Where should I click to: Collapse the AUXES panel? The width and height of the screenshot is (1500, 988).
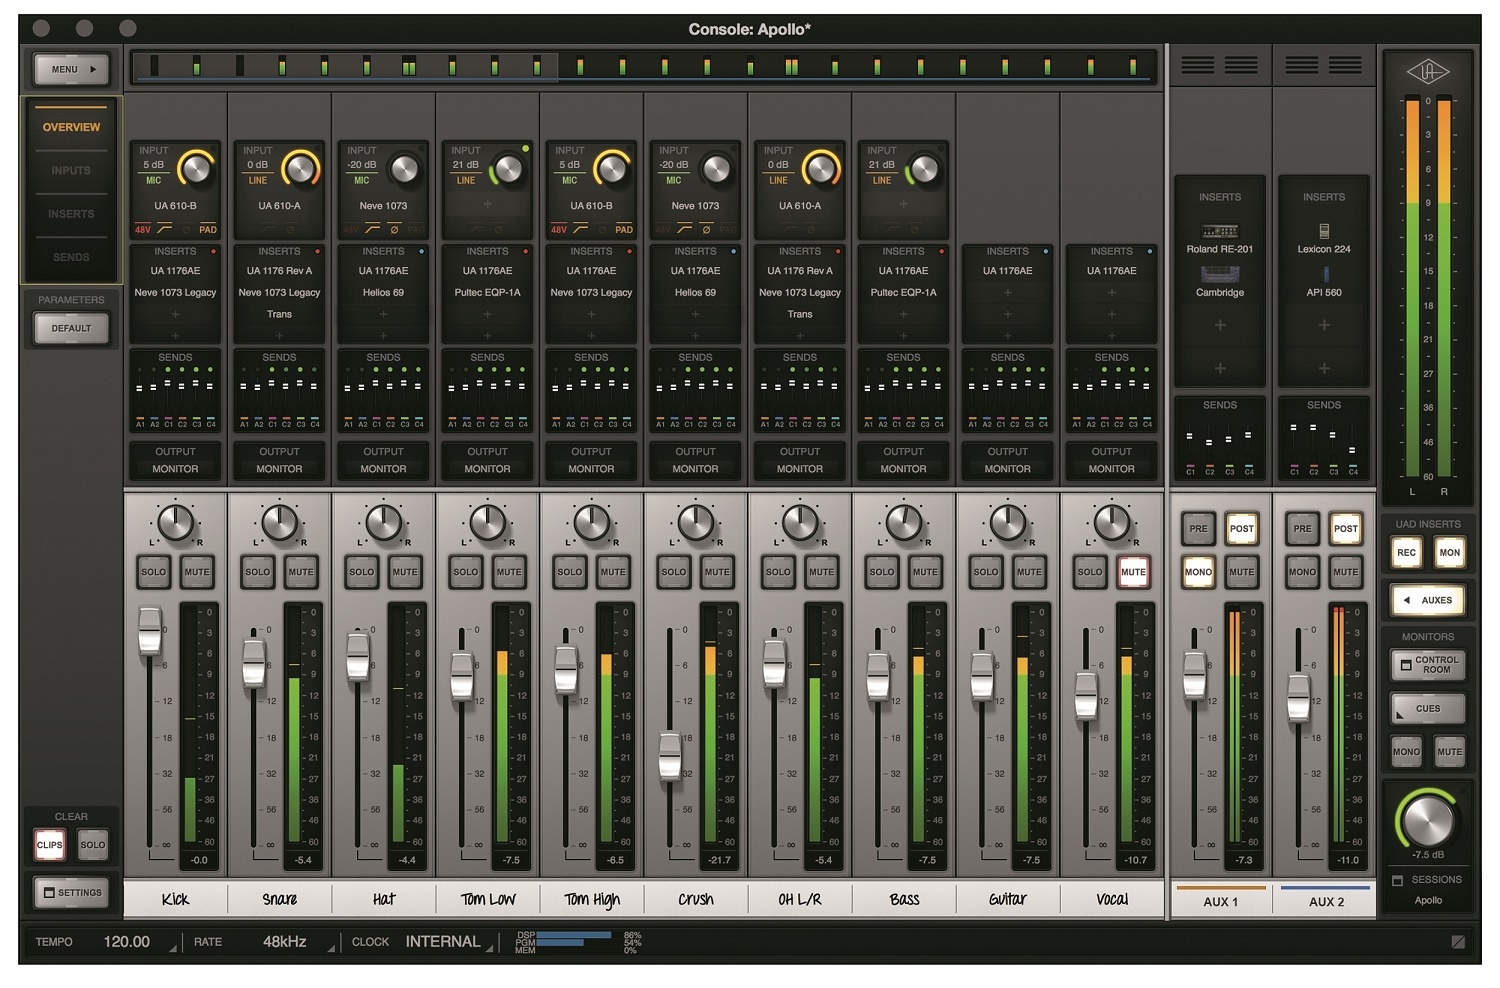point(1427,600)
